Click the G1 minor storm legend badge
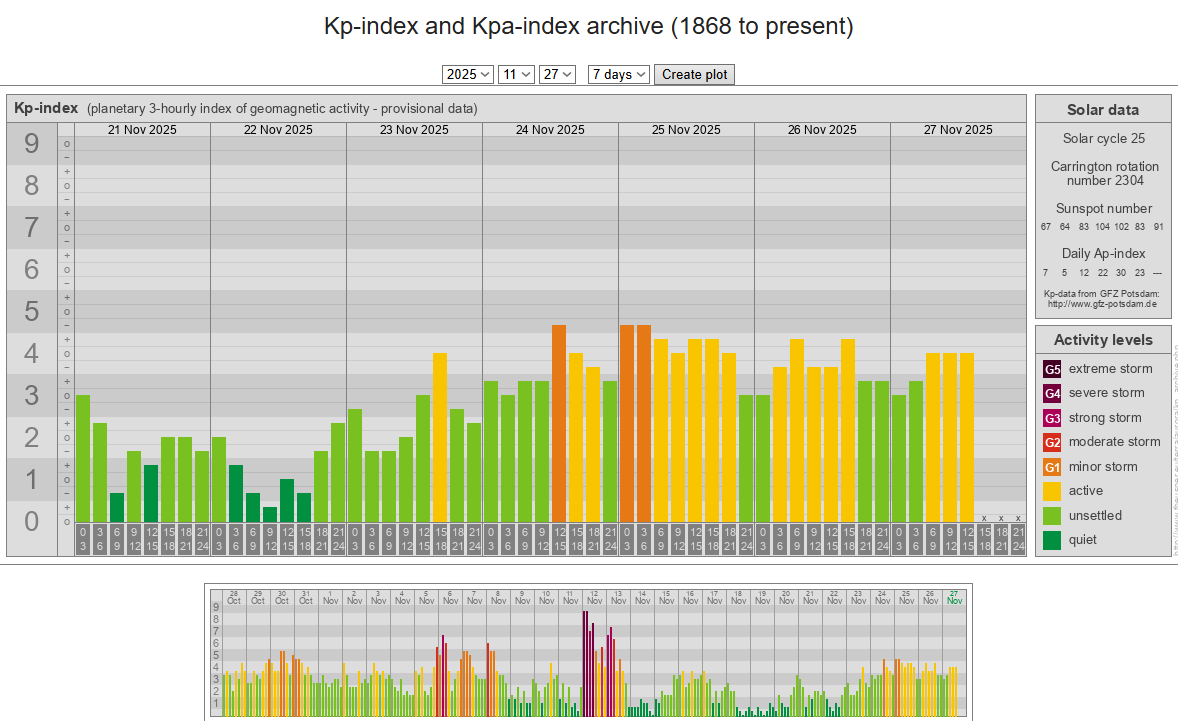The image size is (1178, 721). 1052,467
